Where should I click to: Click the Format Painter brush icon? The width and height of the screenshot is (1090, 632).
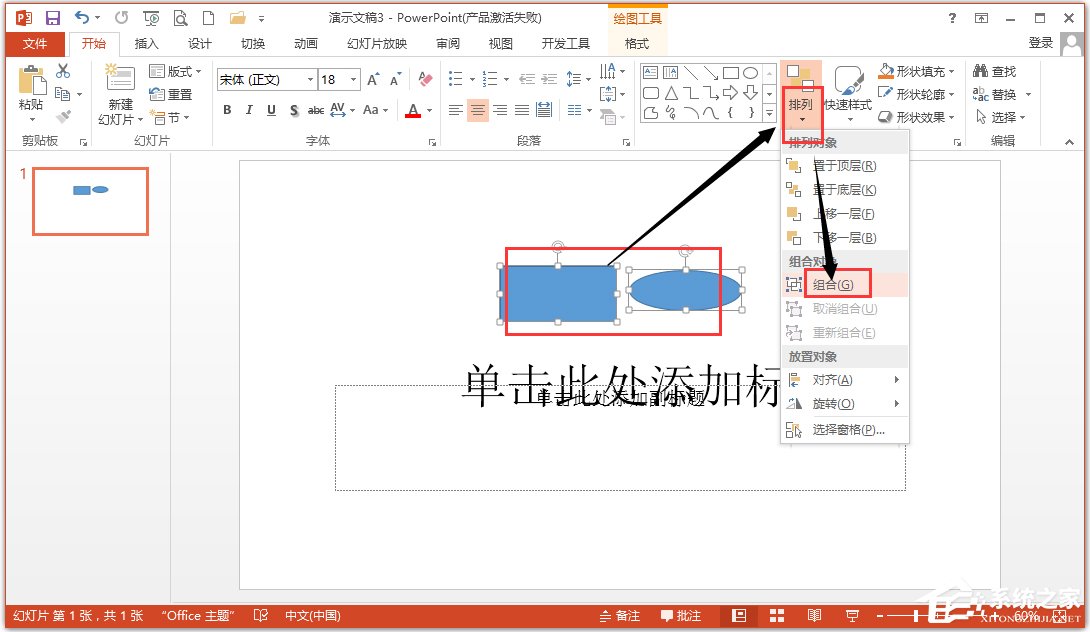pos(63,117)
